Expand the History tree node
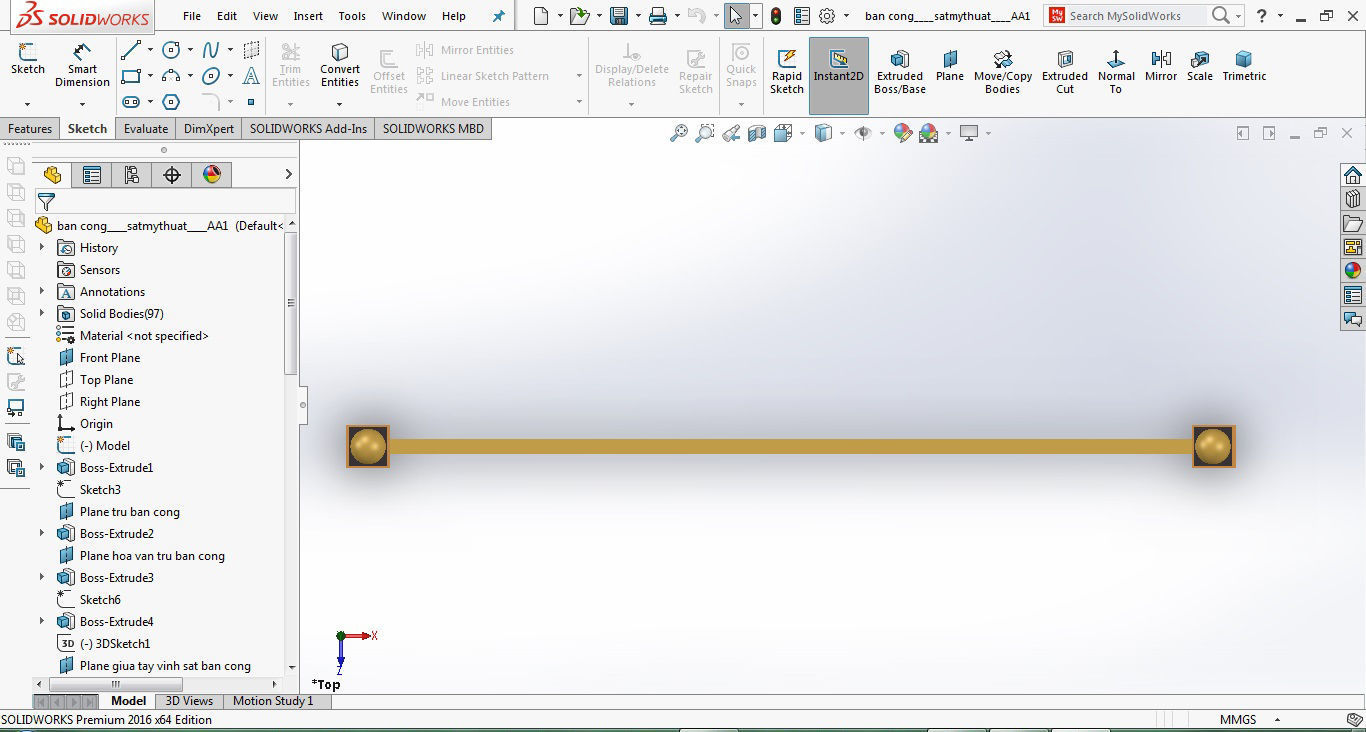The image size is (1366, 732). pos(41,247)
